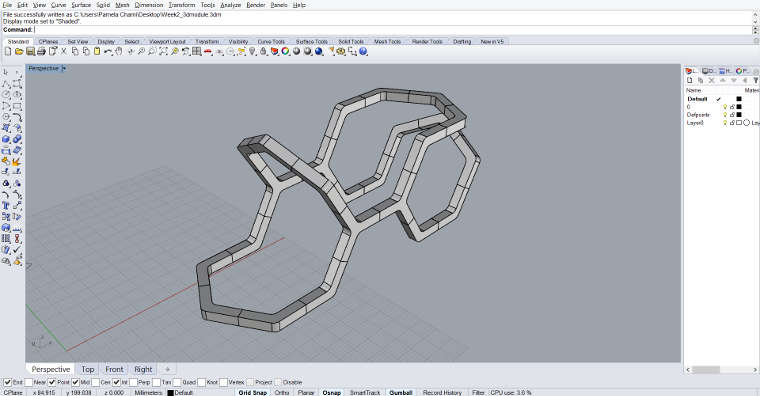Switch to the Front viewport tab
760x396 pixels.
click(x=114, y=369)
